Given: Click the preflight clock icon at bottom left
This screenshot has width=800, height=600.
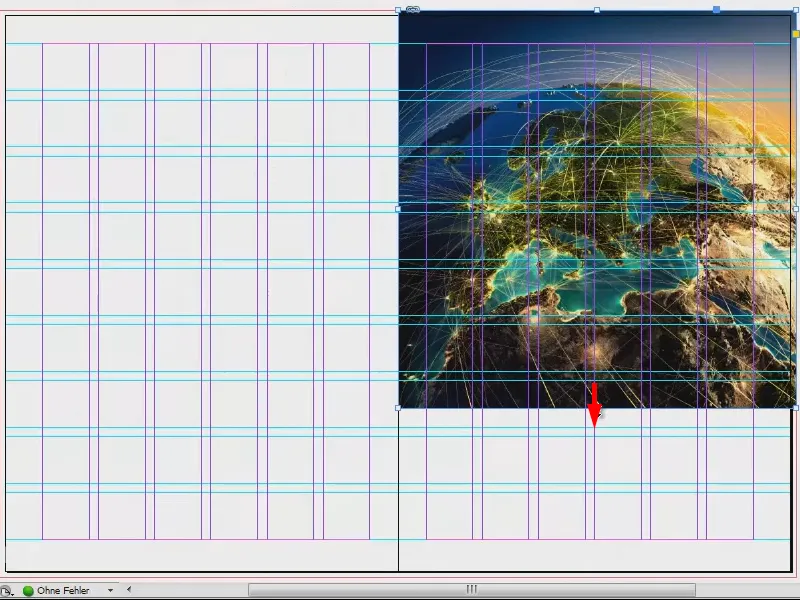Looking at the screenshot, I should [8, 589].
